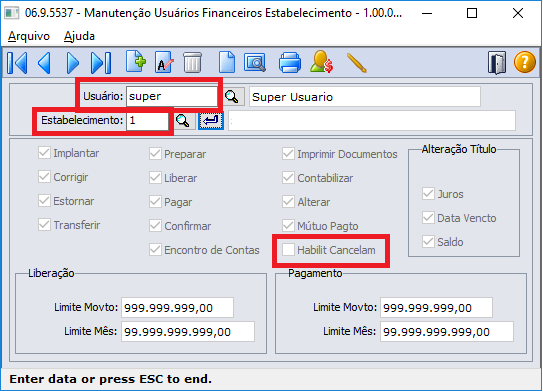Open help with the question mark icon
This screenshot has height=391, width=543.
525,62
